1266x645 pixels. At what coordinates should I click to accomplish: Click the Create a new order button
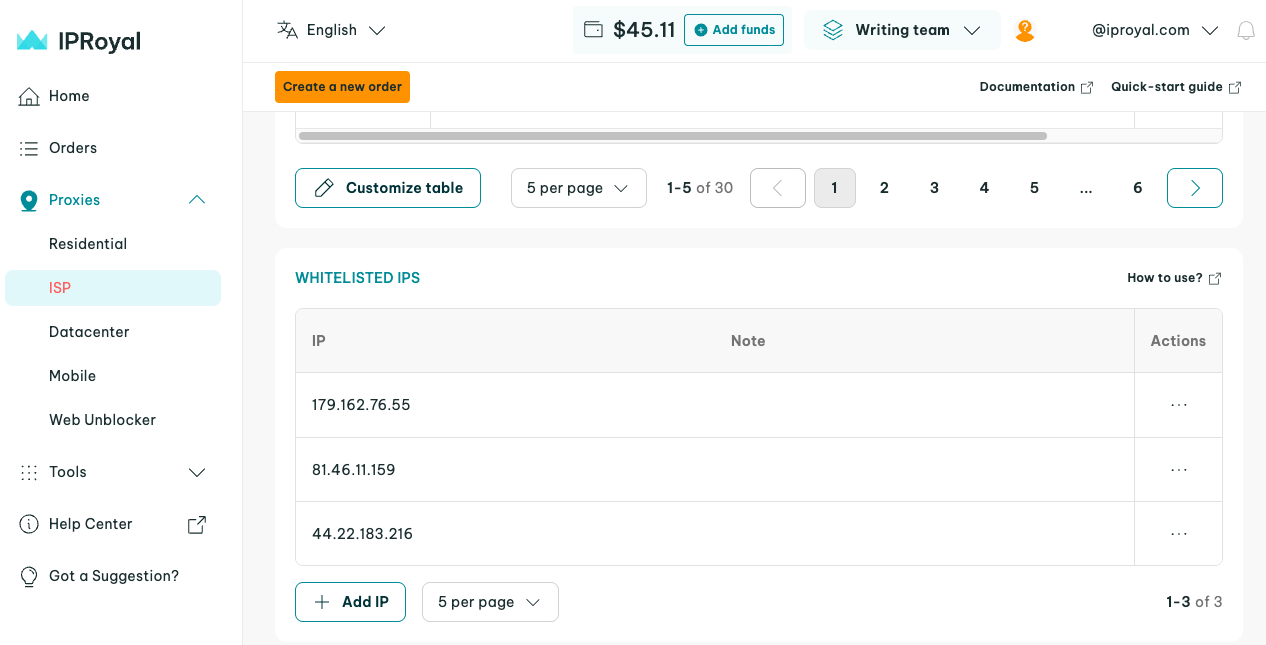pyautogui.click(x=342, y=87)
